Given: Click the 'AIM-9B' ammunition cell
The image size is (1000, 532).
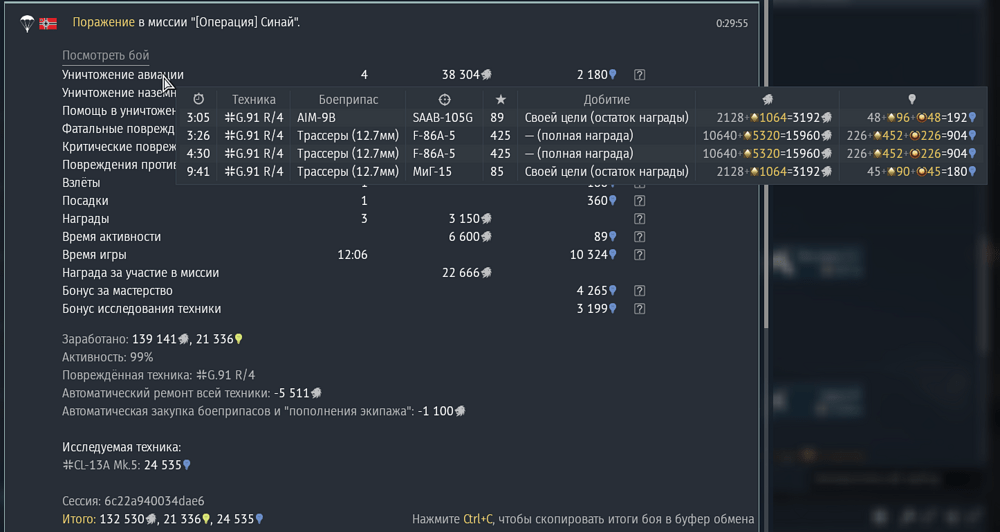Looking at the screenshot, I should pyautogui.click(x=315, y=117).
